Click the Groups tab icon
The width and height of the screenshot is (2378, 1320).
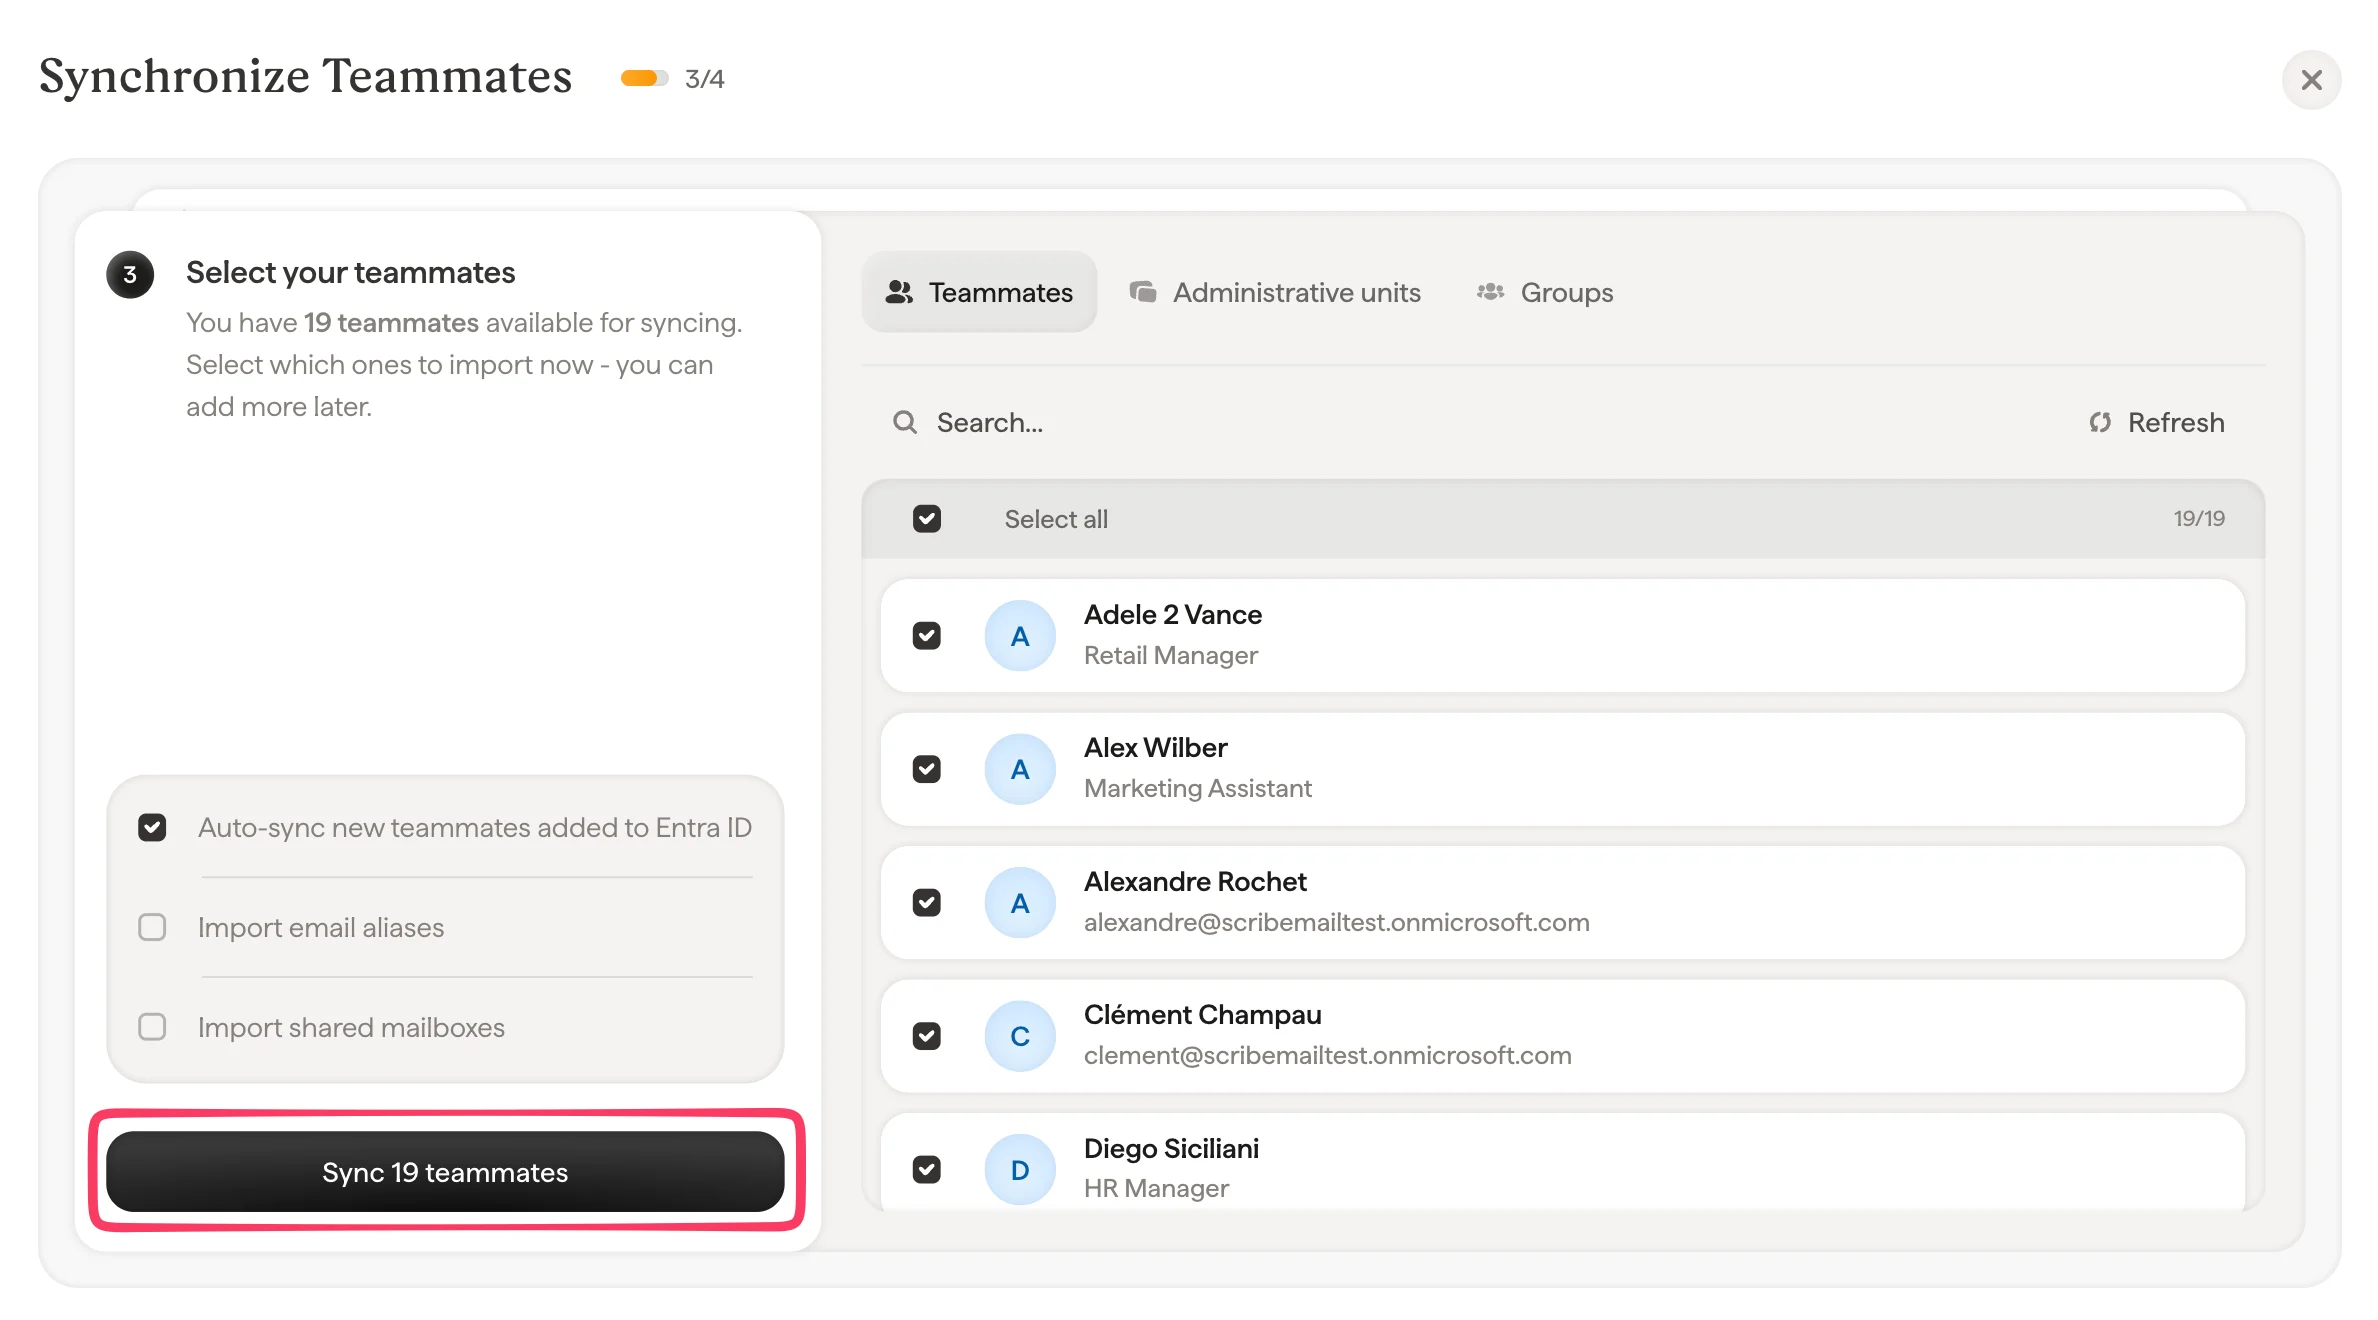pos(1490,292)
